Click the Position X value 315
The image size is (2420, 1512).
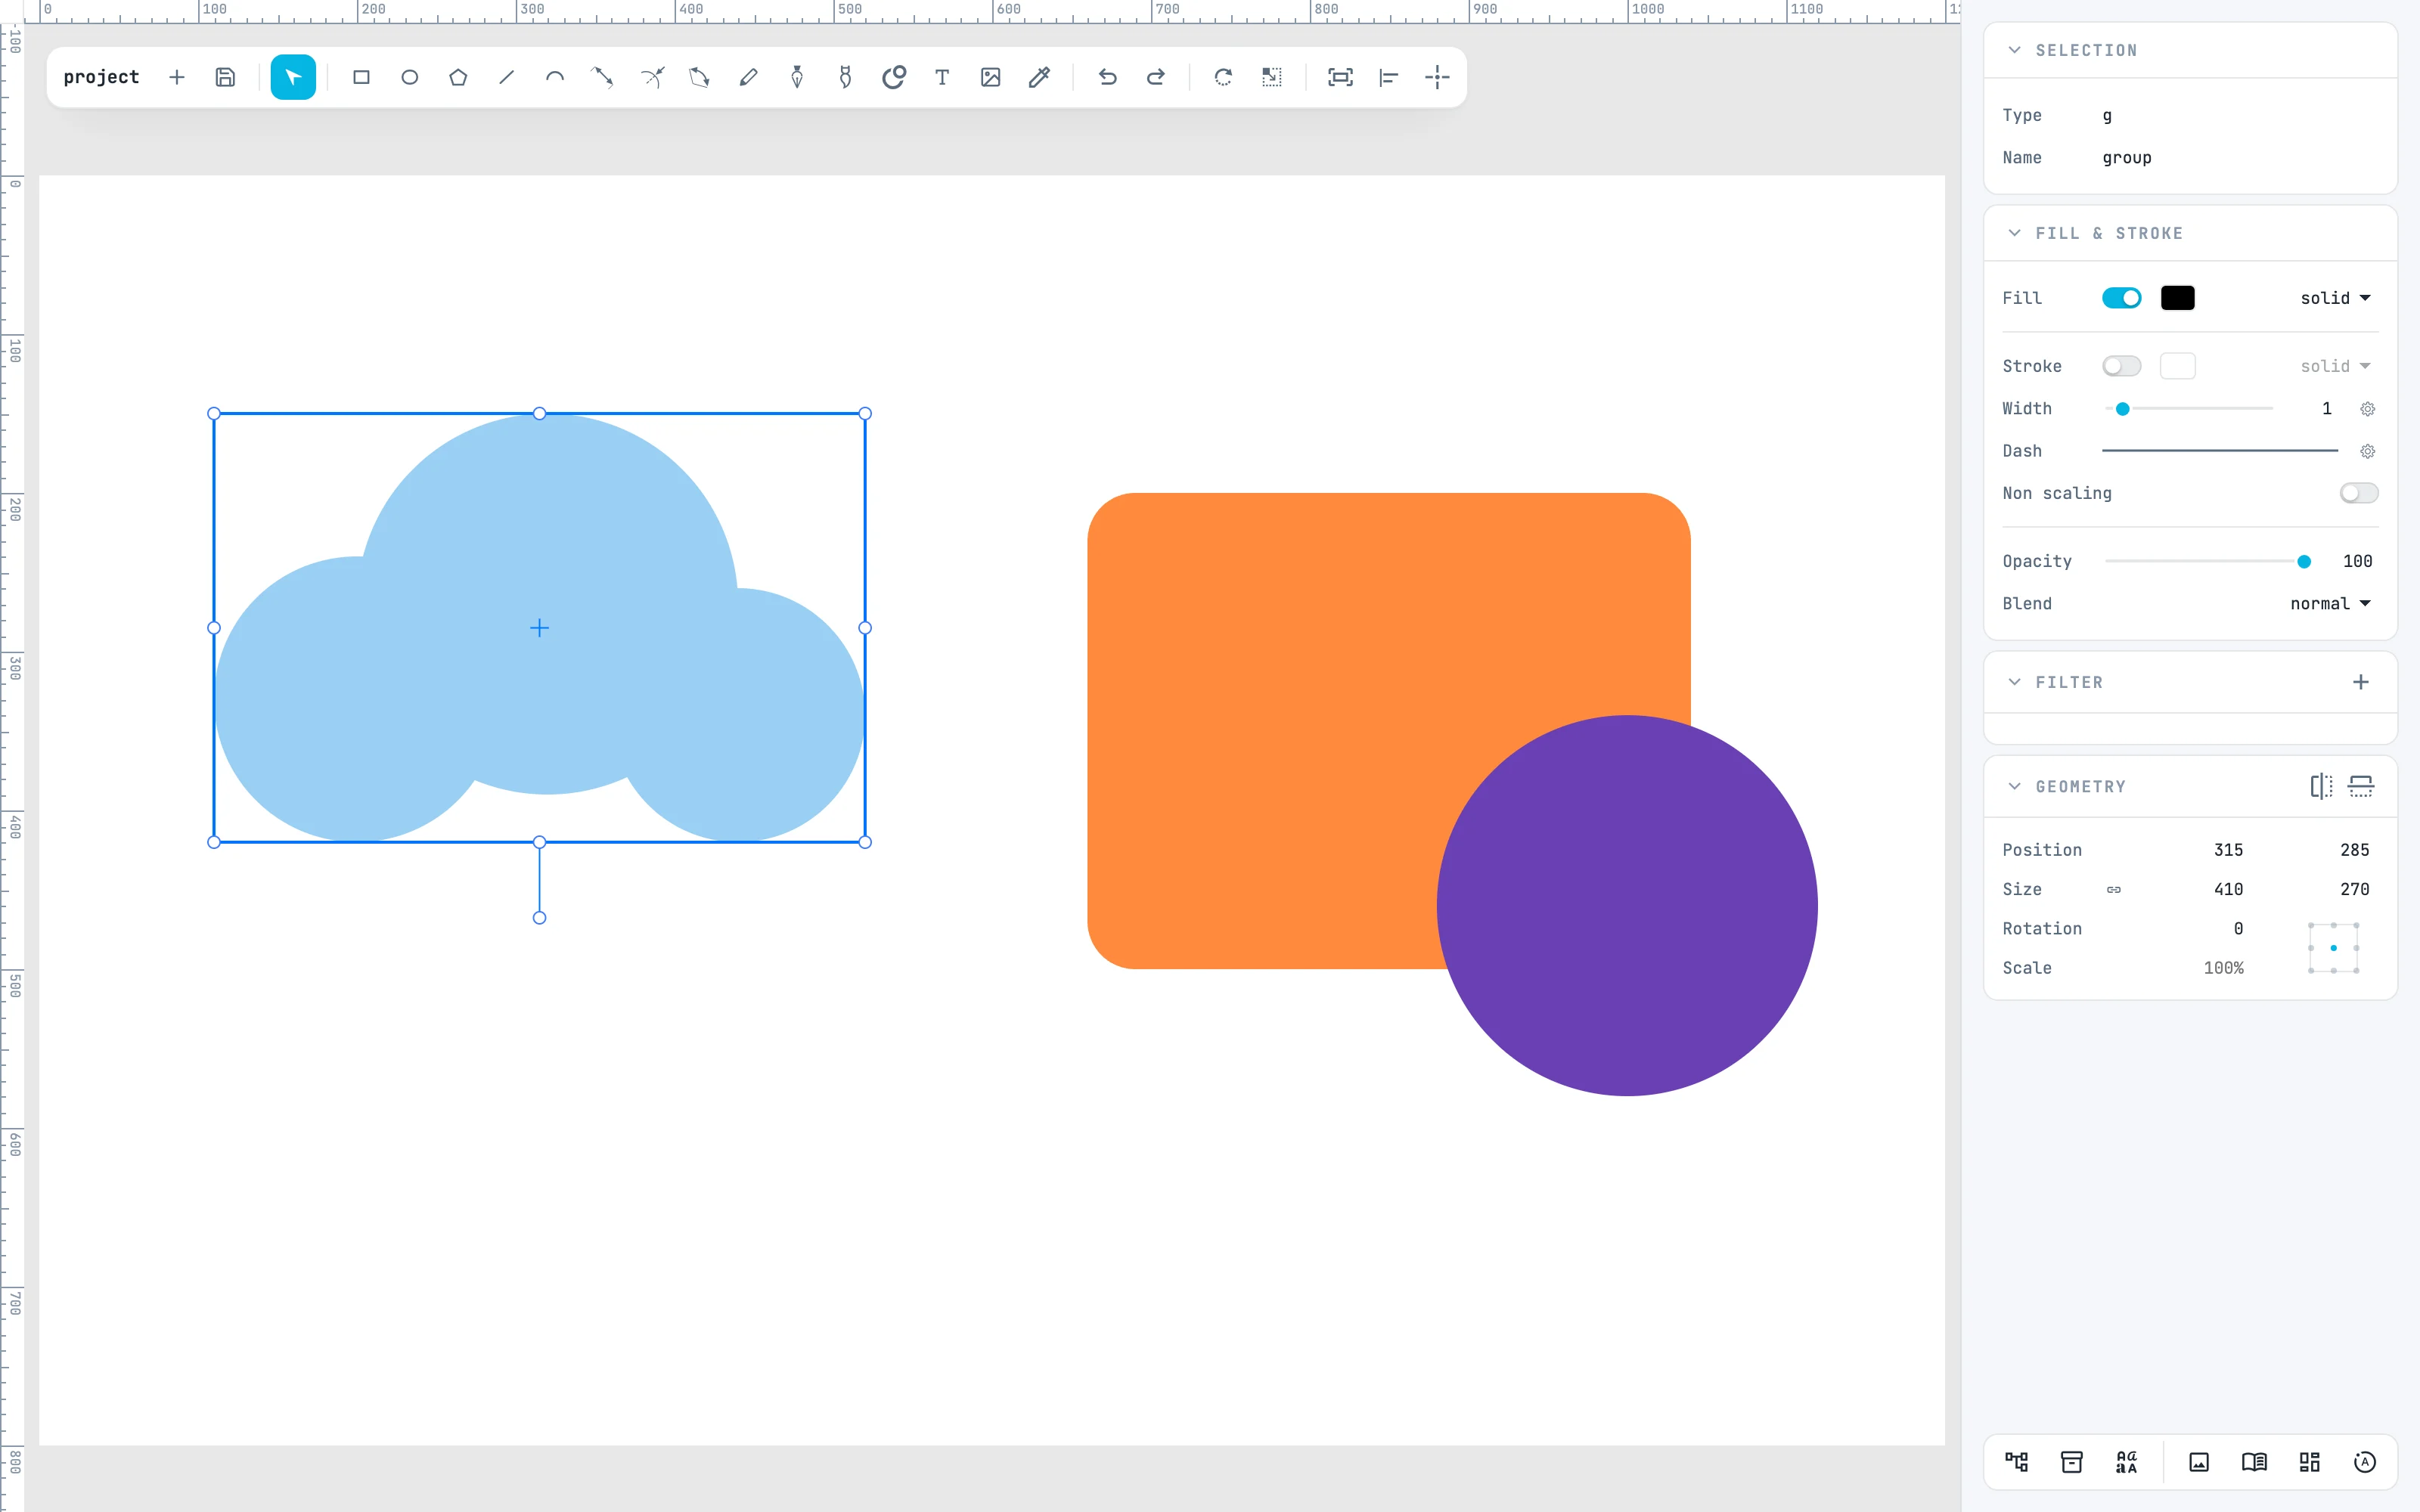pos(2228,850)
